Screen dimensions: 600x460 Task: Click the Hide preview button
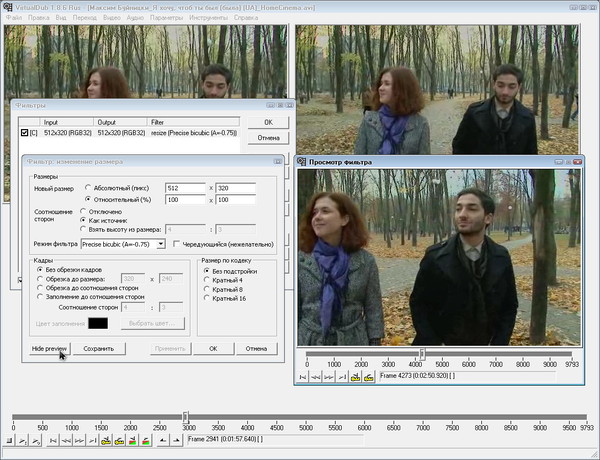49,349
